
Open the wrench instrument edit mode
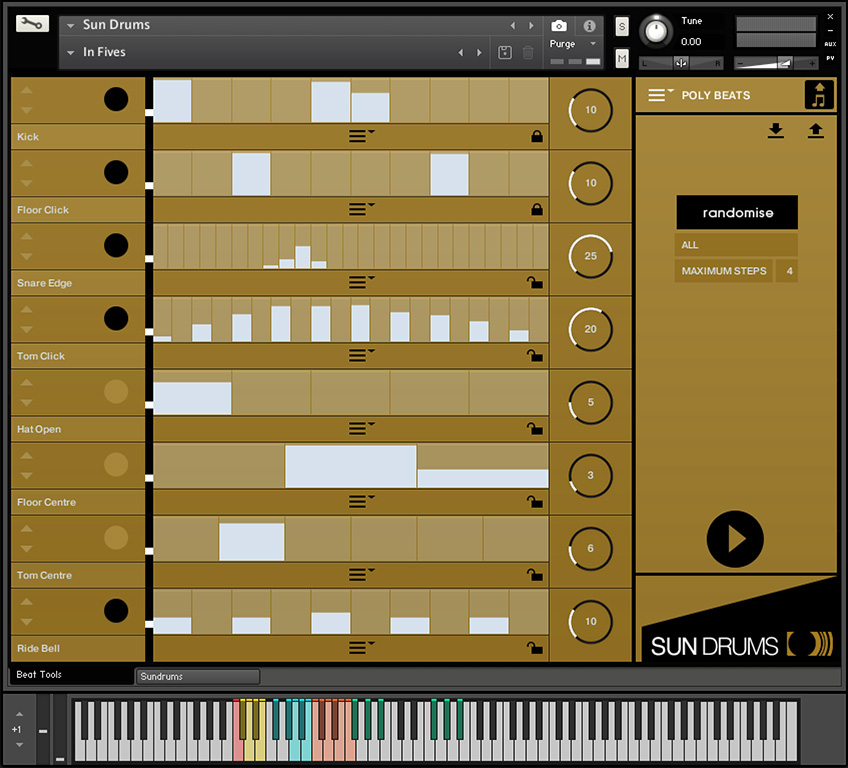(32, 24)
